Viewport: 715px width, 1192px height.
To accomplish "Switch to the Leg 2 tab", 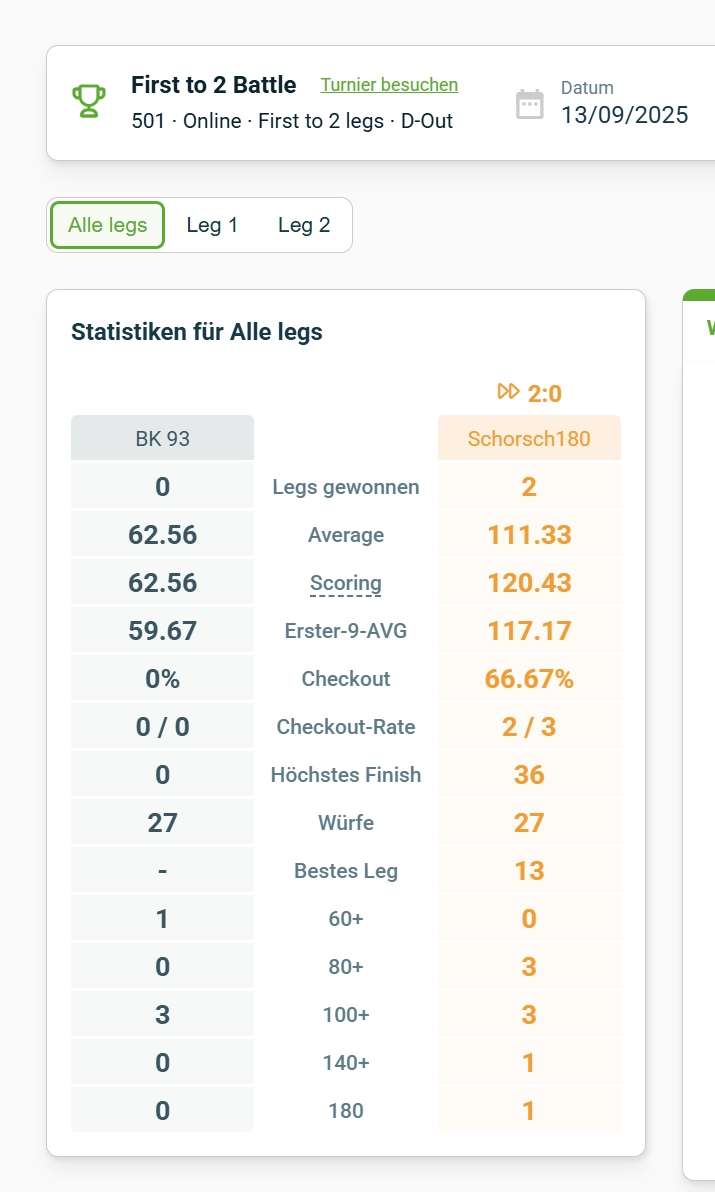I will [x=304, y=225].
